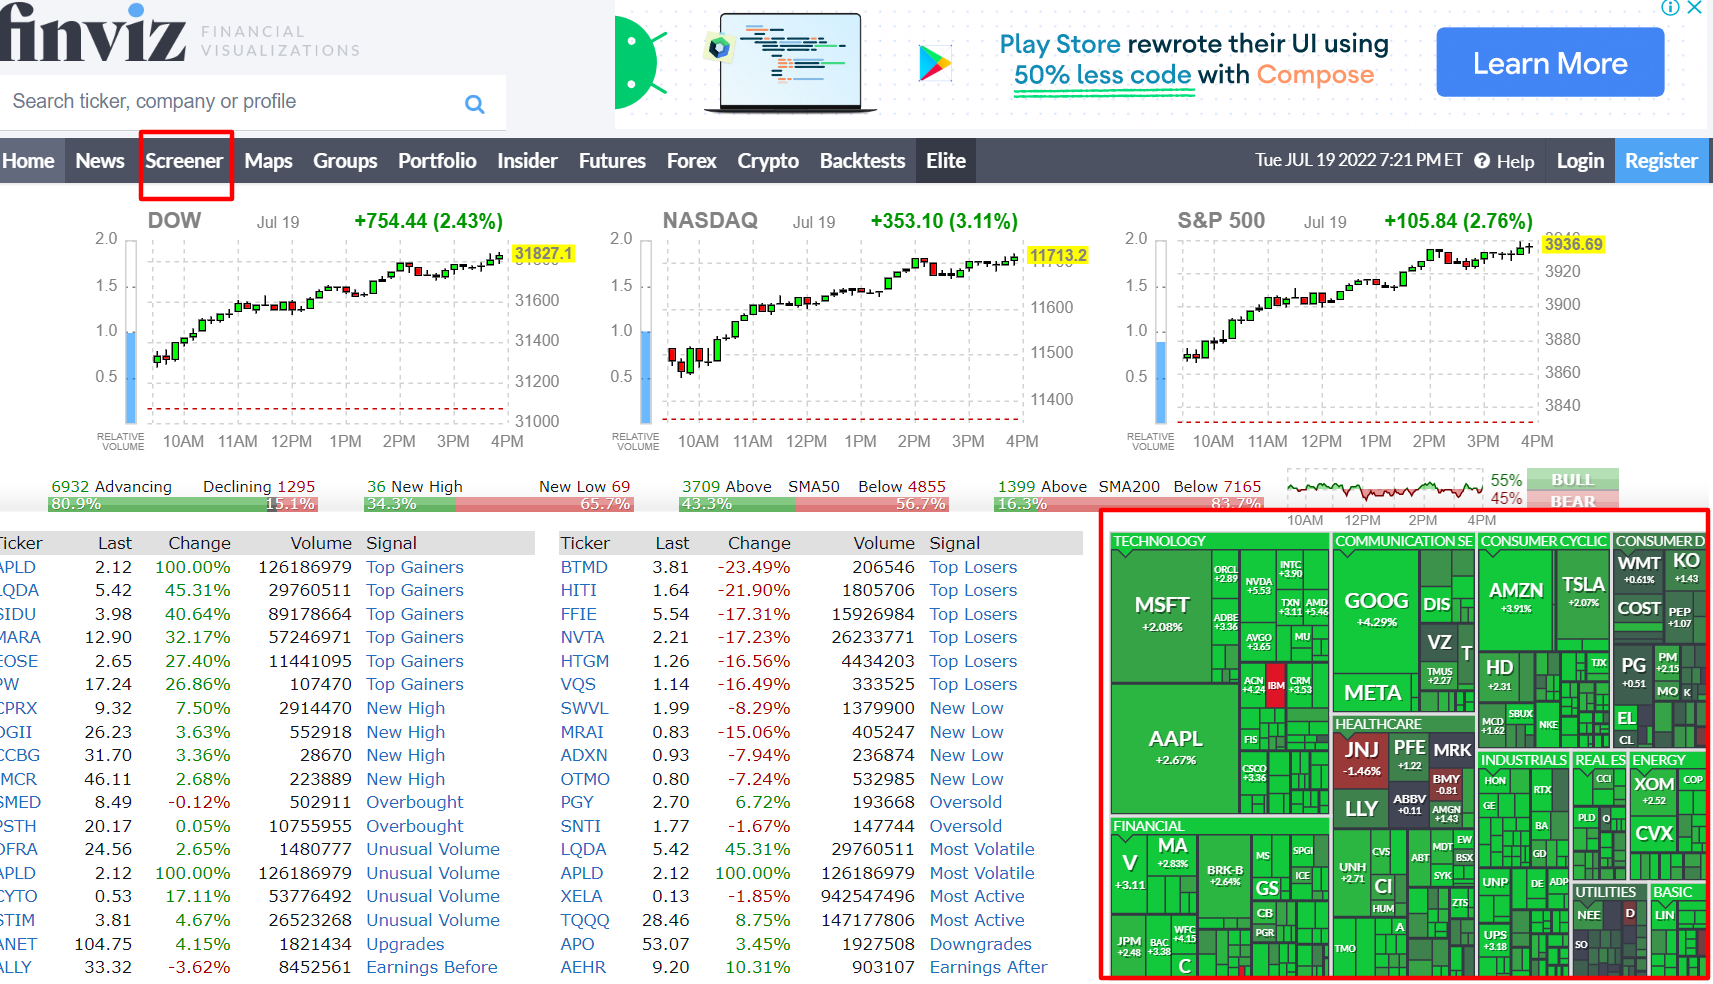Click the BRK-B tile in heatmap
Image resolution: width=1713 pixels, height=984 pixels.
point(1225,875)
